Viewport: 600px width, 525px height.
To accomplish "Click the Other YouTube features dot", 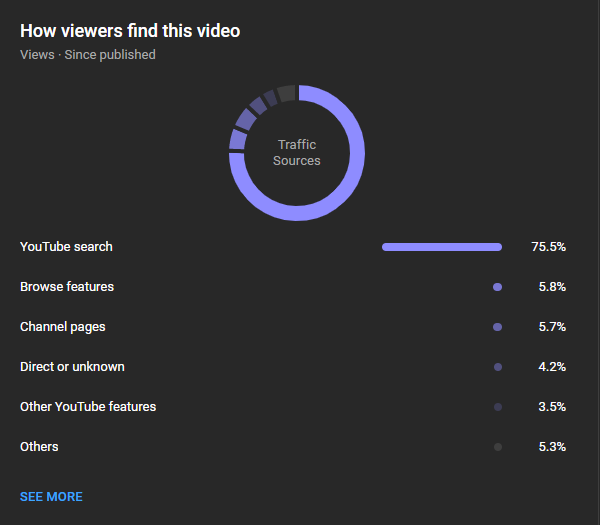I will tap(497, 407).
